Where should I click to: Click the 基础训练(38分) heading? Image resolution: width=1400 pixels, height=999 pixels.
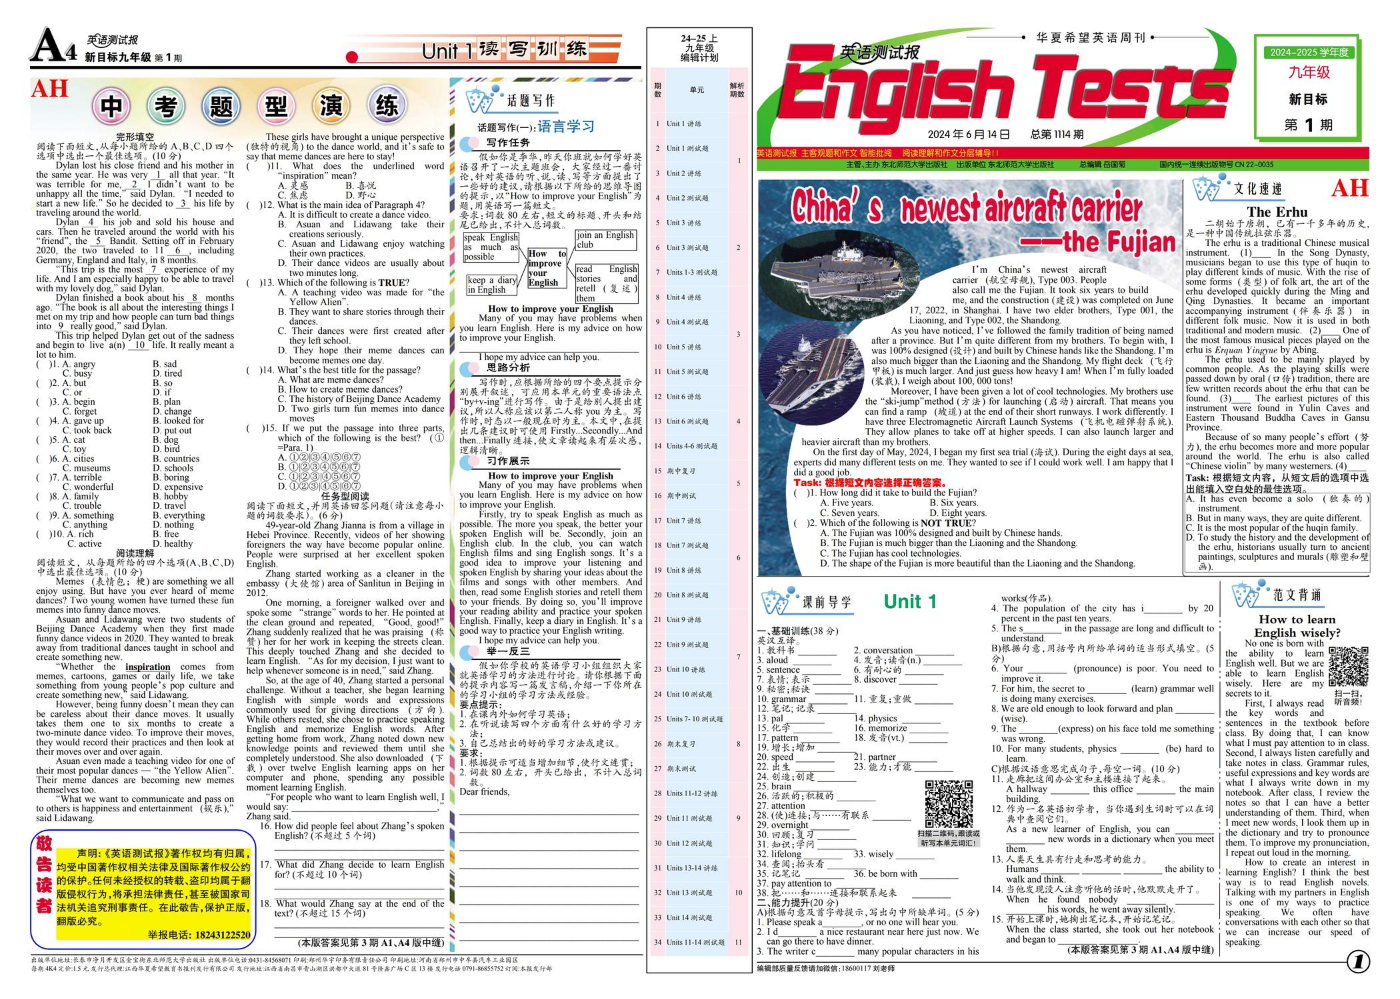[797, 631]
